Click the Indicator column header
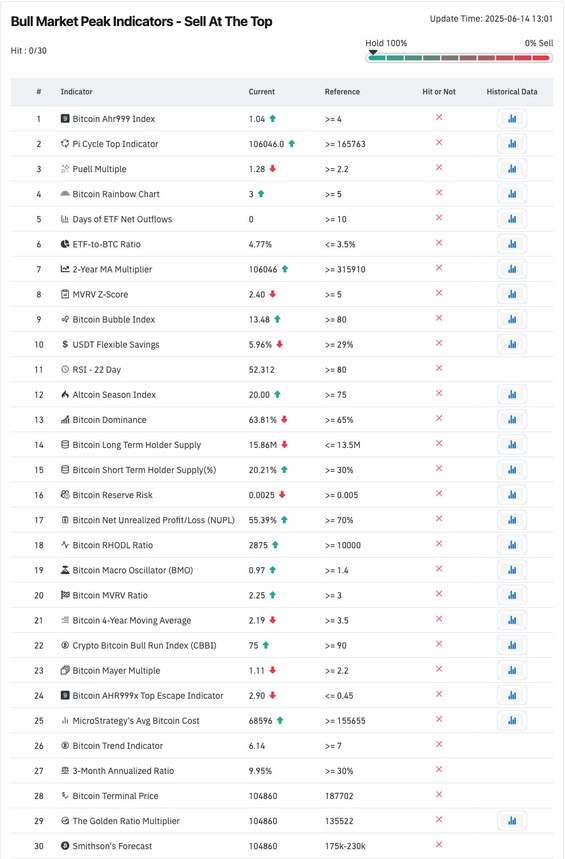Screen dimensions: 565x859 (76, 91)
